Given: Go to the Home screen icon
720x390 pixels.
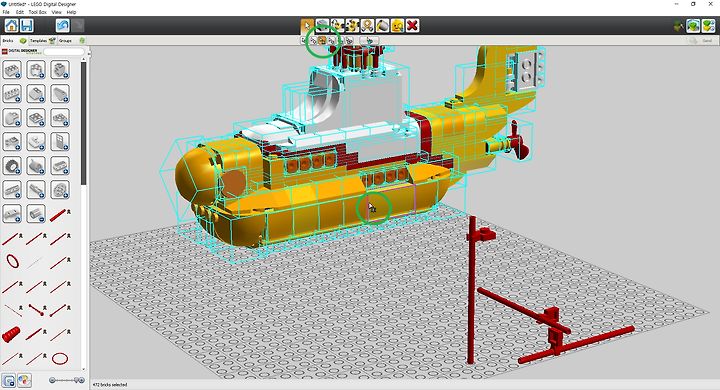Looking at the screenshot, I should 11,25.
